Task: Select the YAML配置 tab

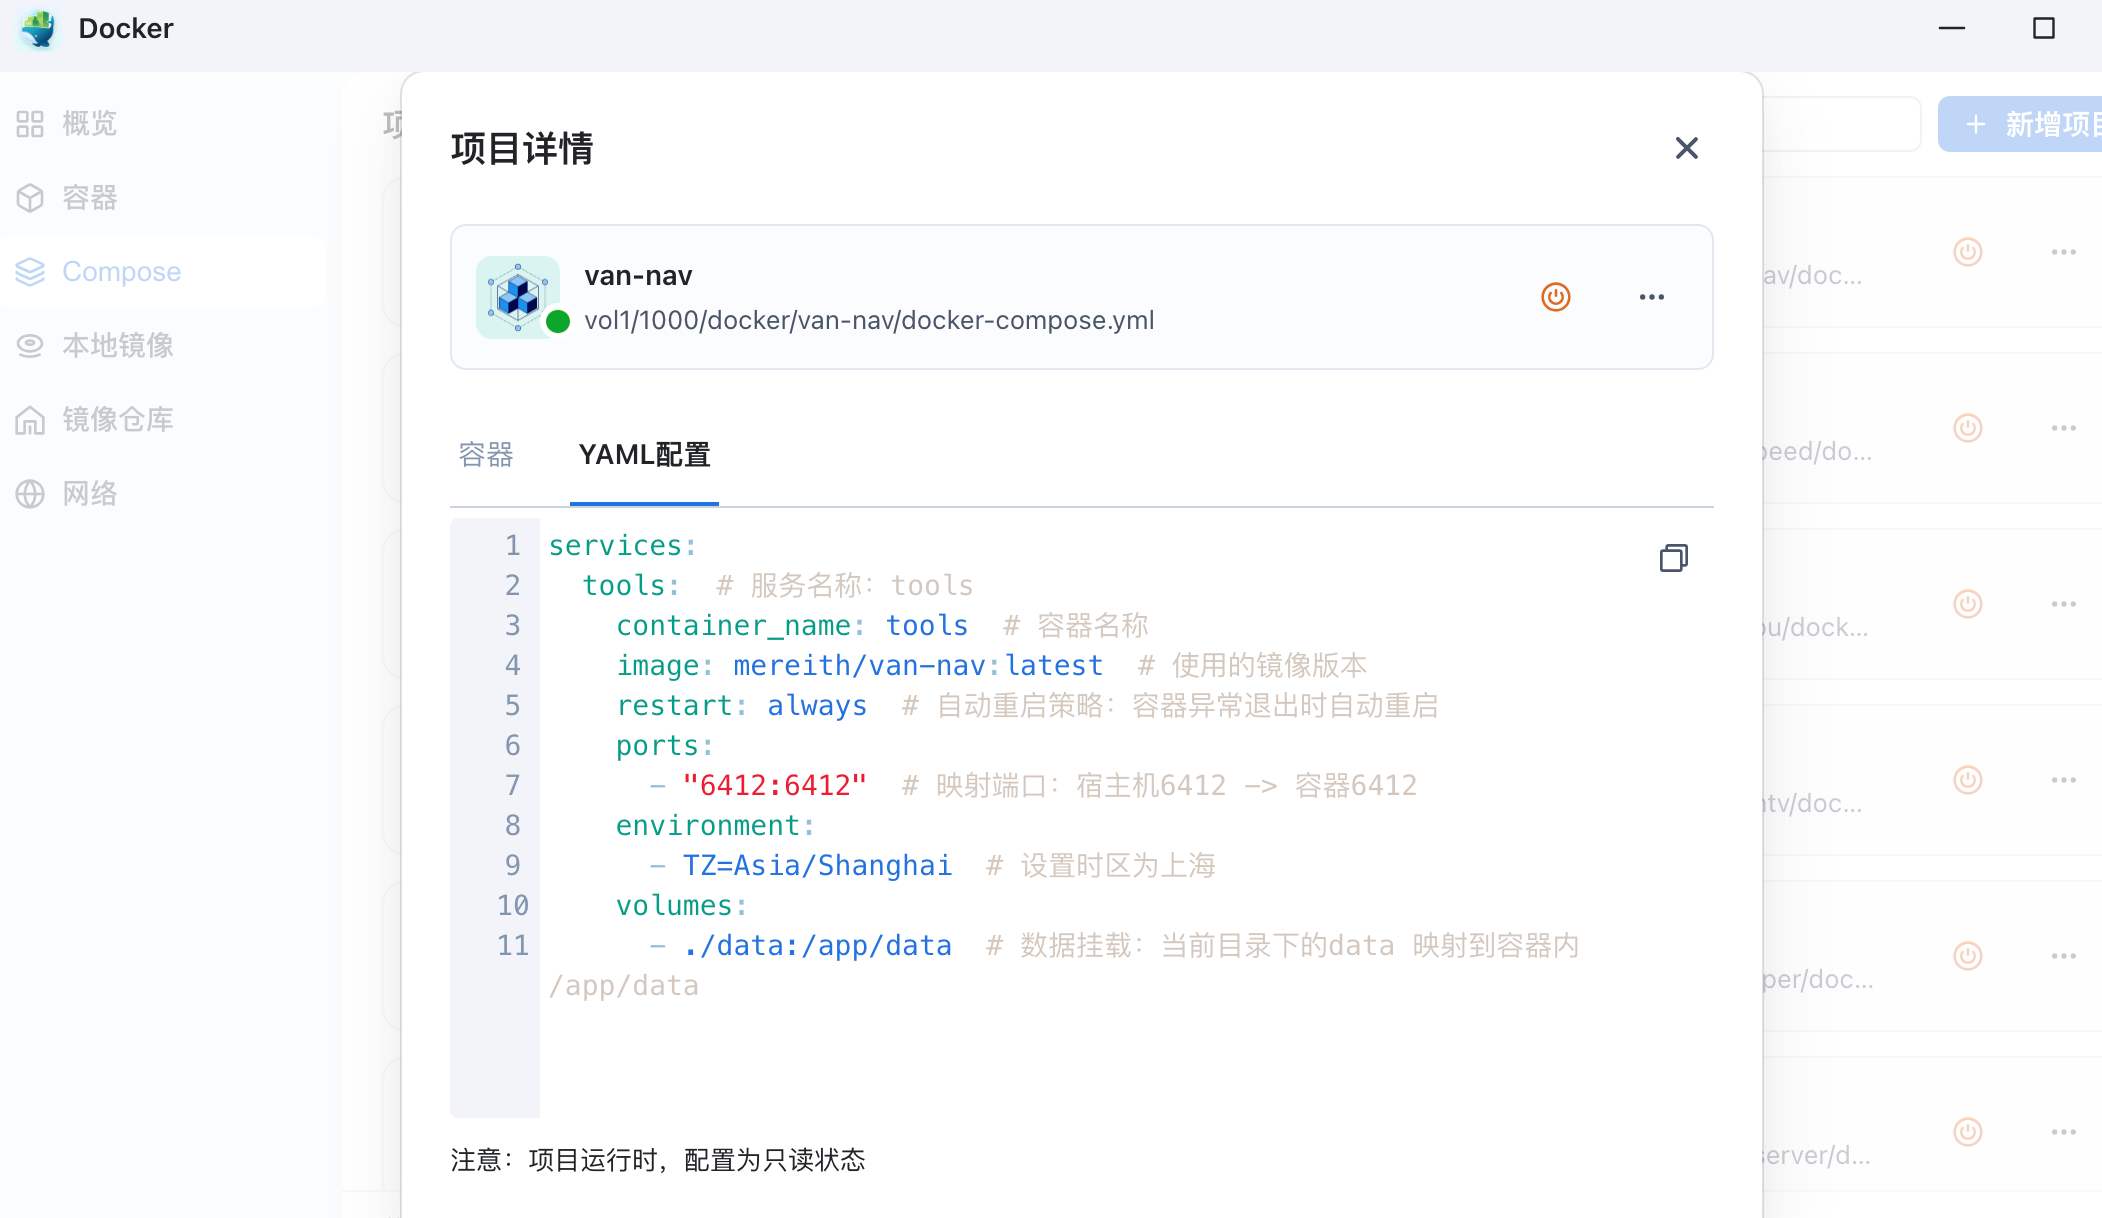Action: [x=644, y=455]
